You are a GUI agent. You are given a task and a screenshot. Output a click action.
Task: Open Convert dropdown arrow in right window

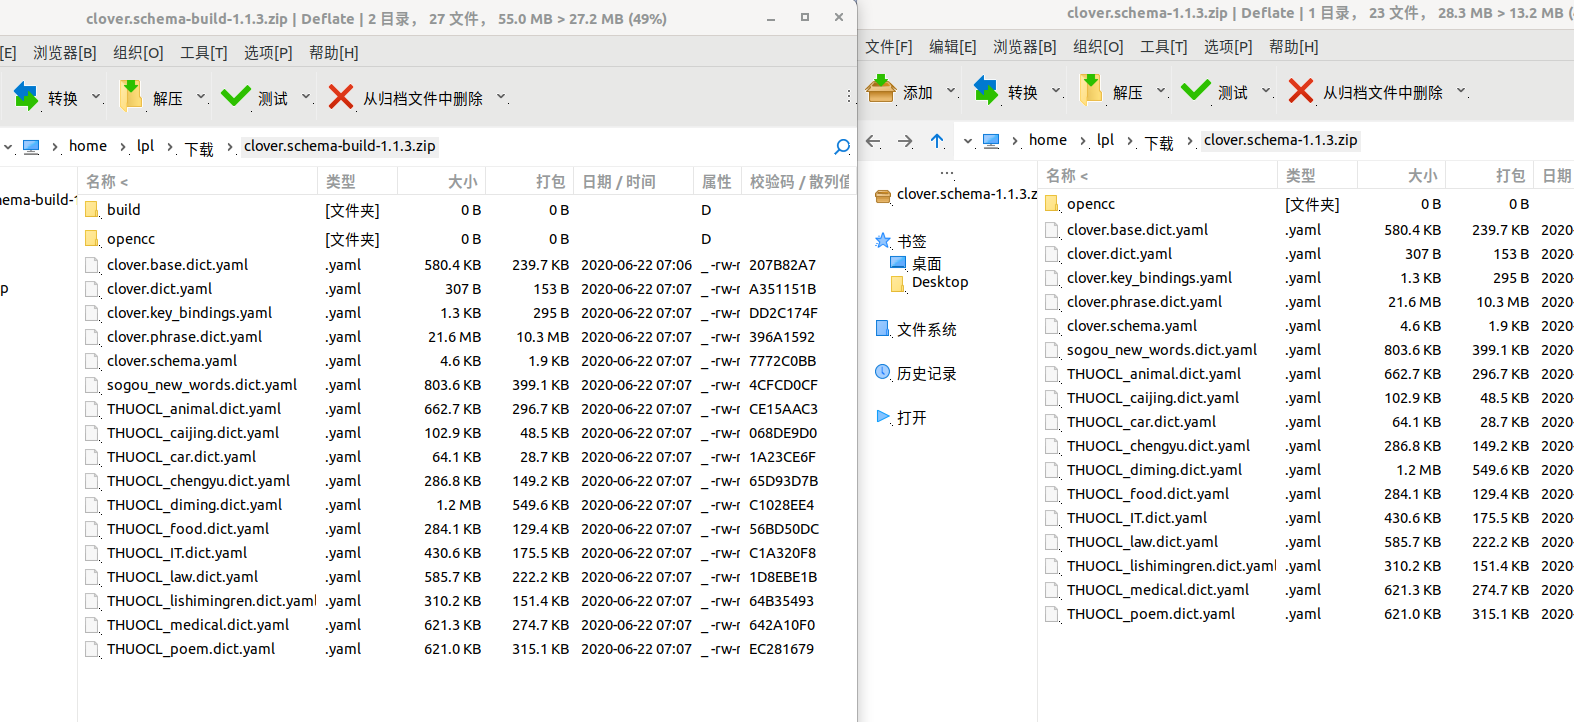[x=1056, y=92]
